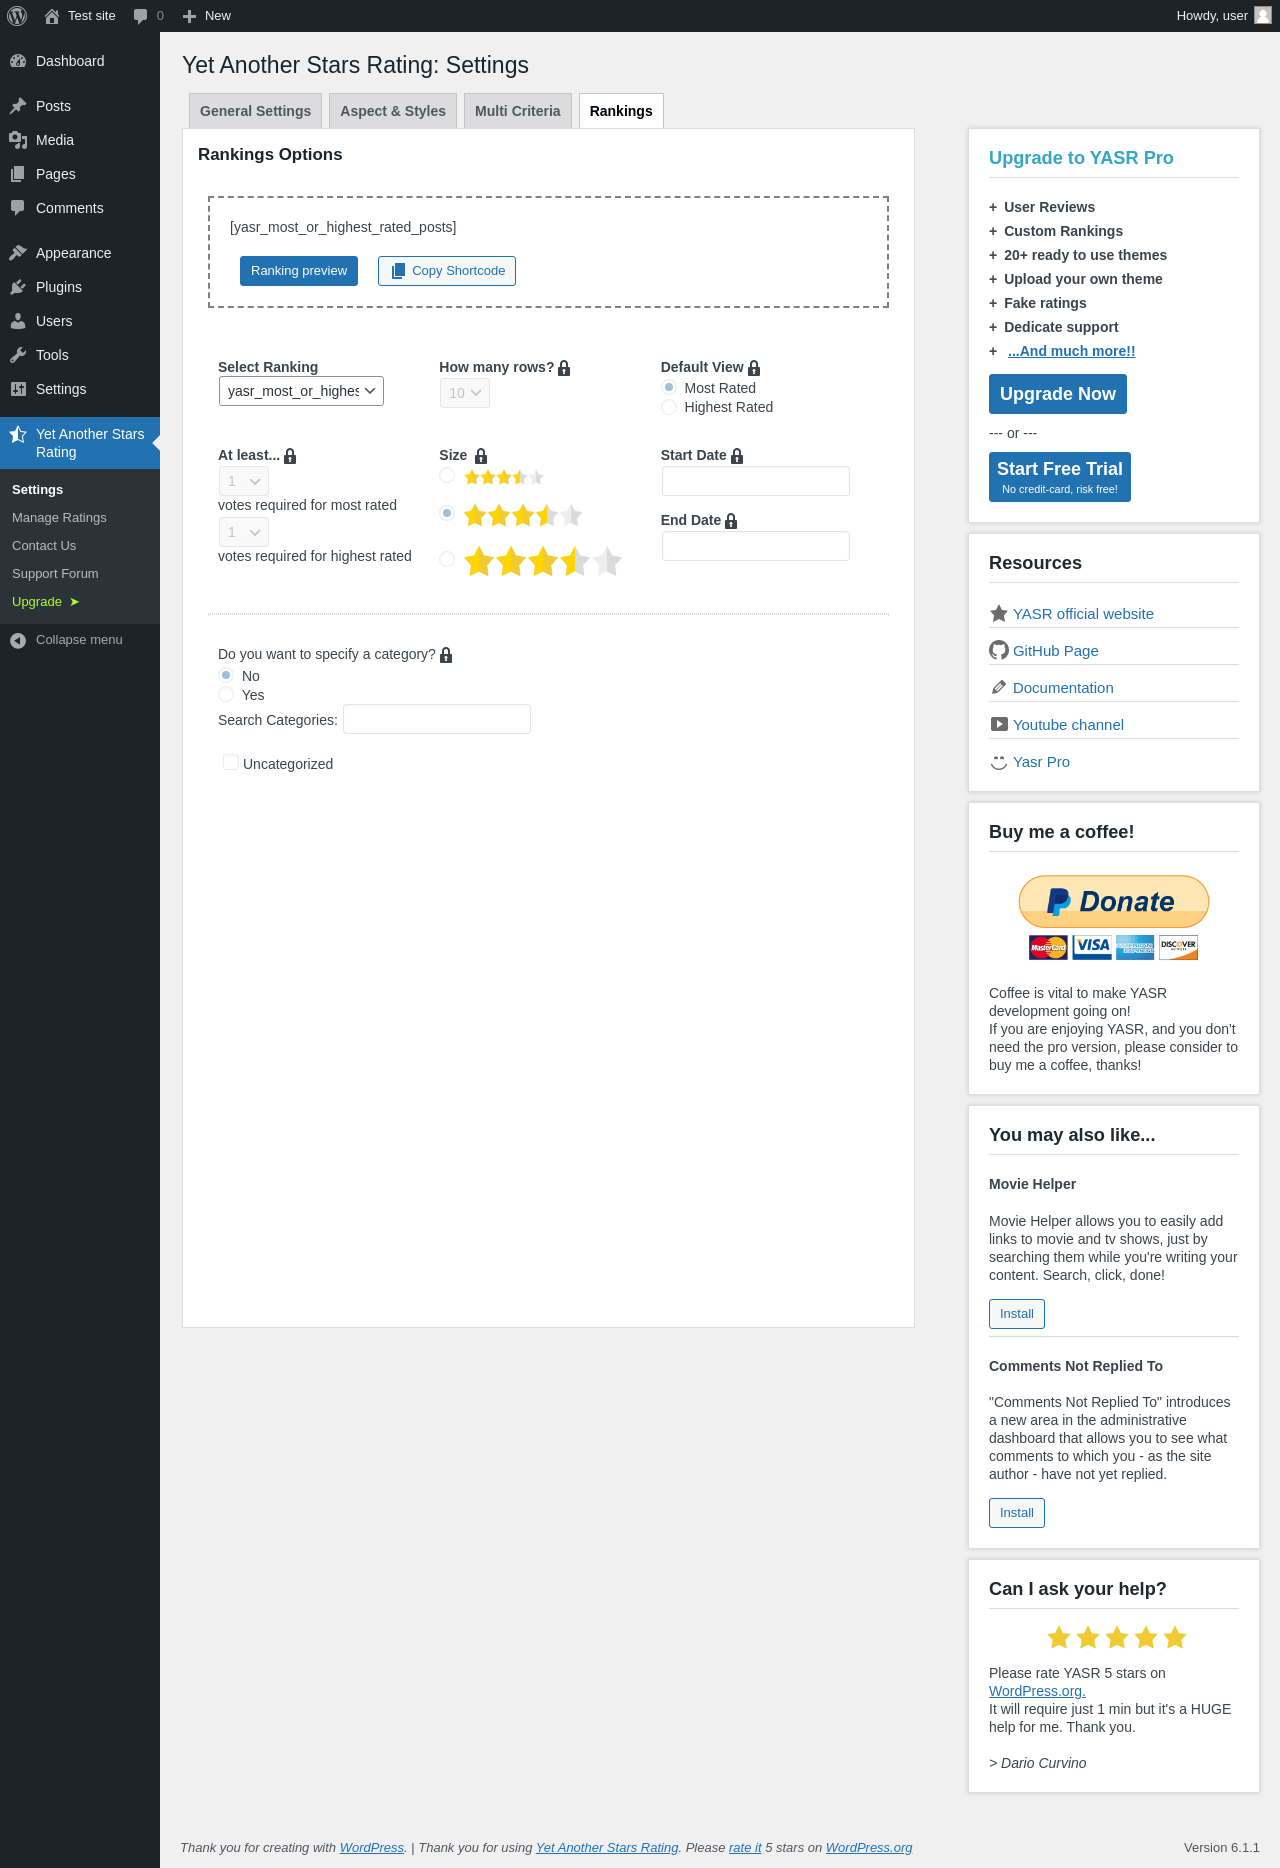Select Yes for specify a category

click(x=226, y=695)
